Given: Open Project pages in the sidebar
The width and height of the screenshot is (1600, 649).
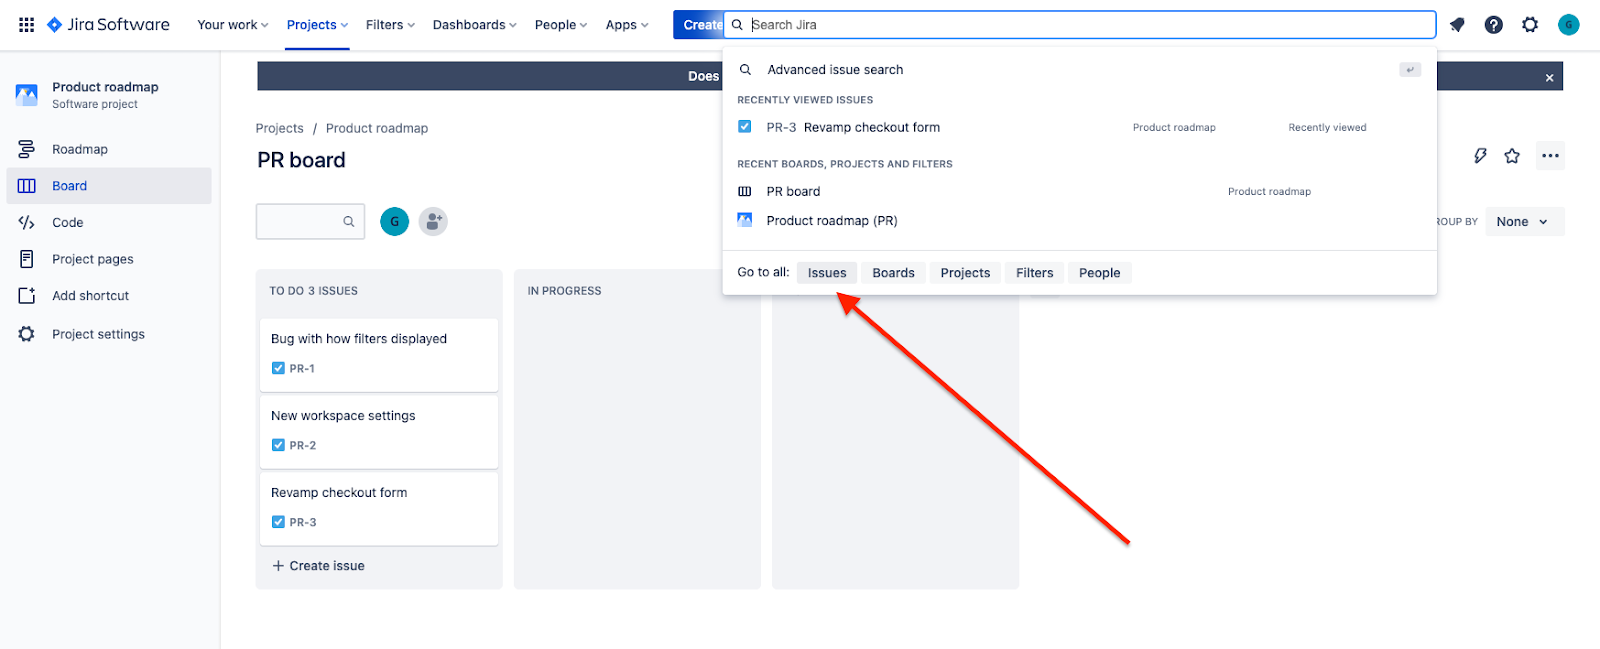Looking at the screenshot, I should [109, 259].
